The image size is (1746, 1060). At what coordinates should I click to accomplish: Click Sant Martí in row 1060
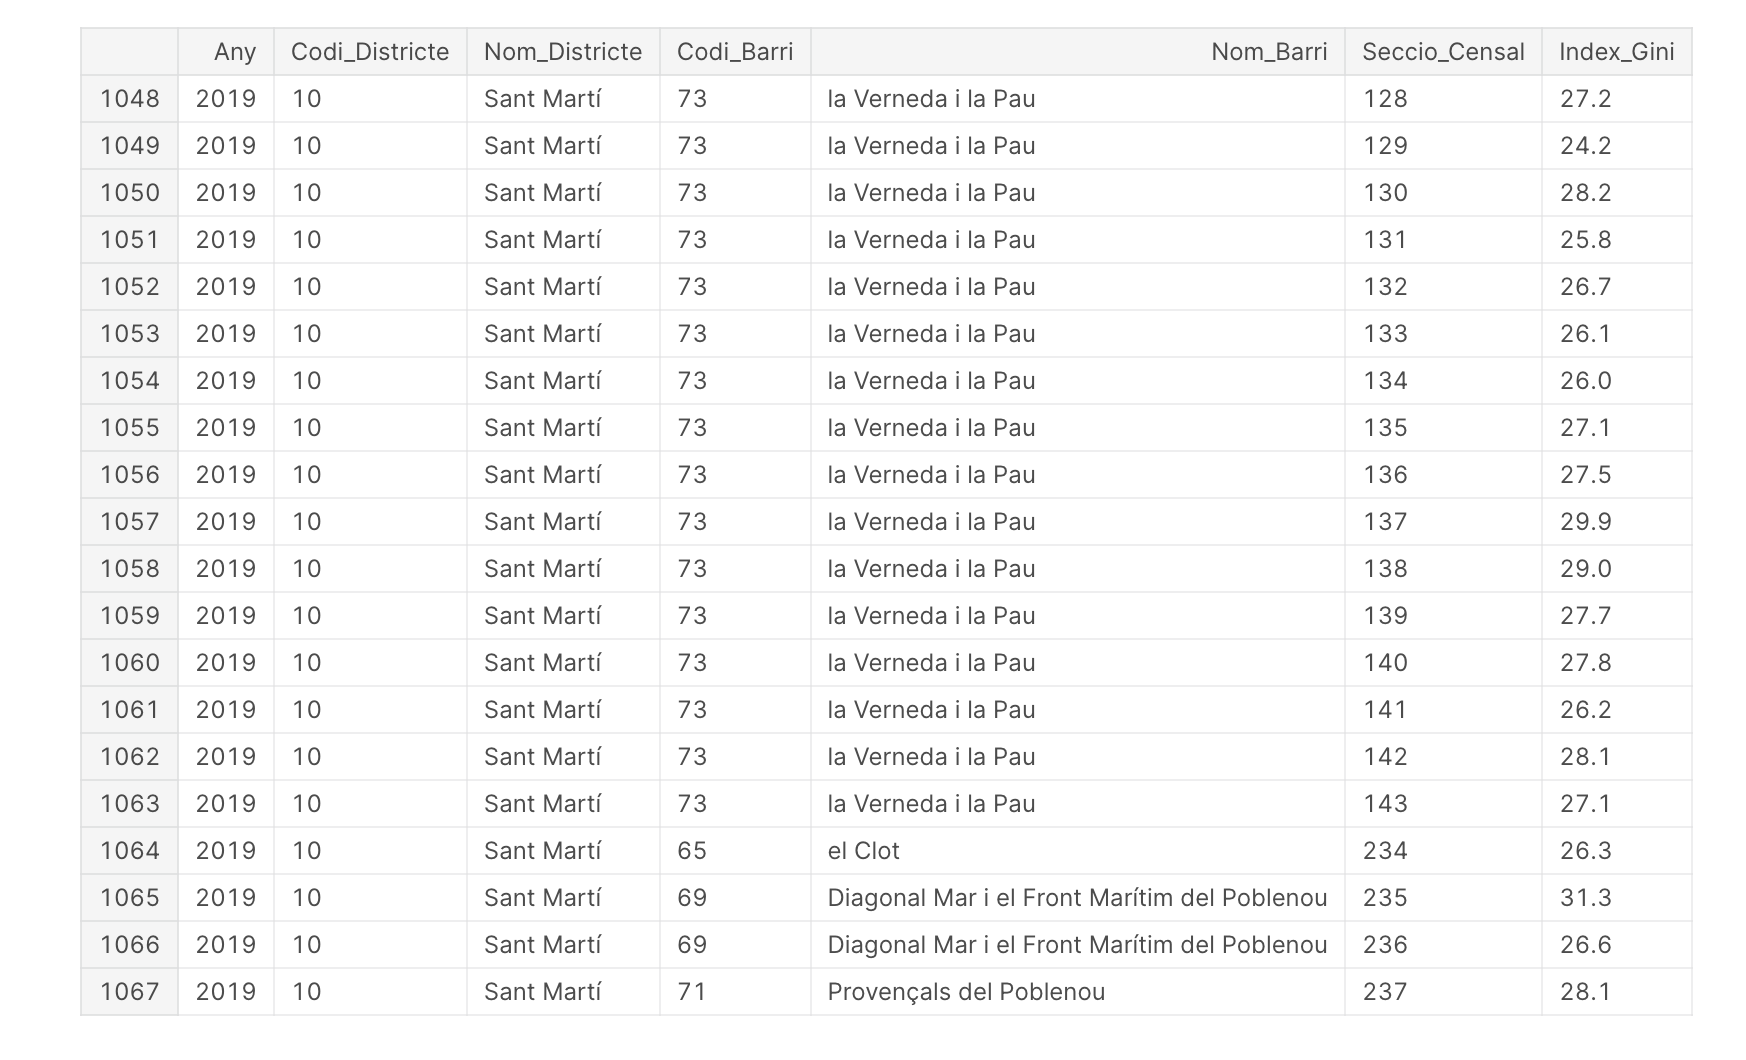point(542,663)
